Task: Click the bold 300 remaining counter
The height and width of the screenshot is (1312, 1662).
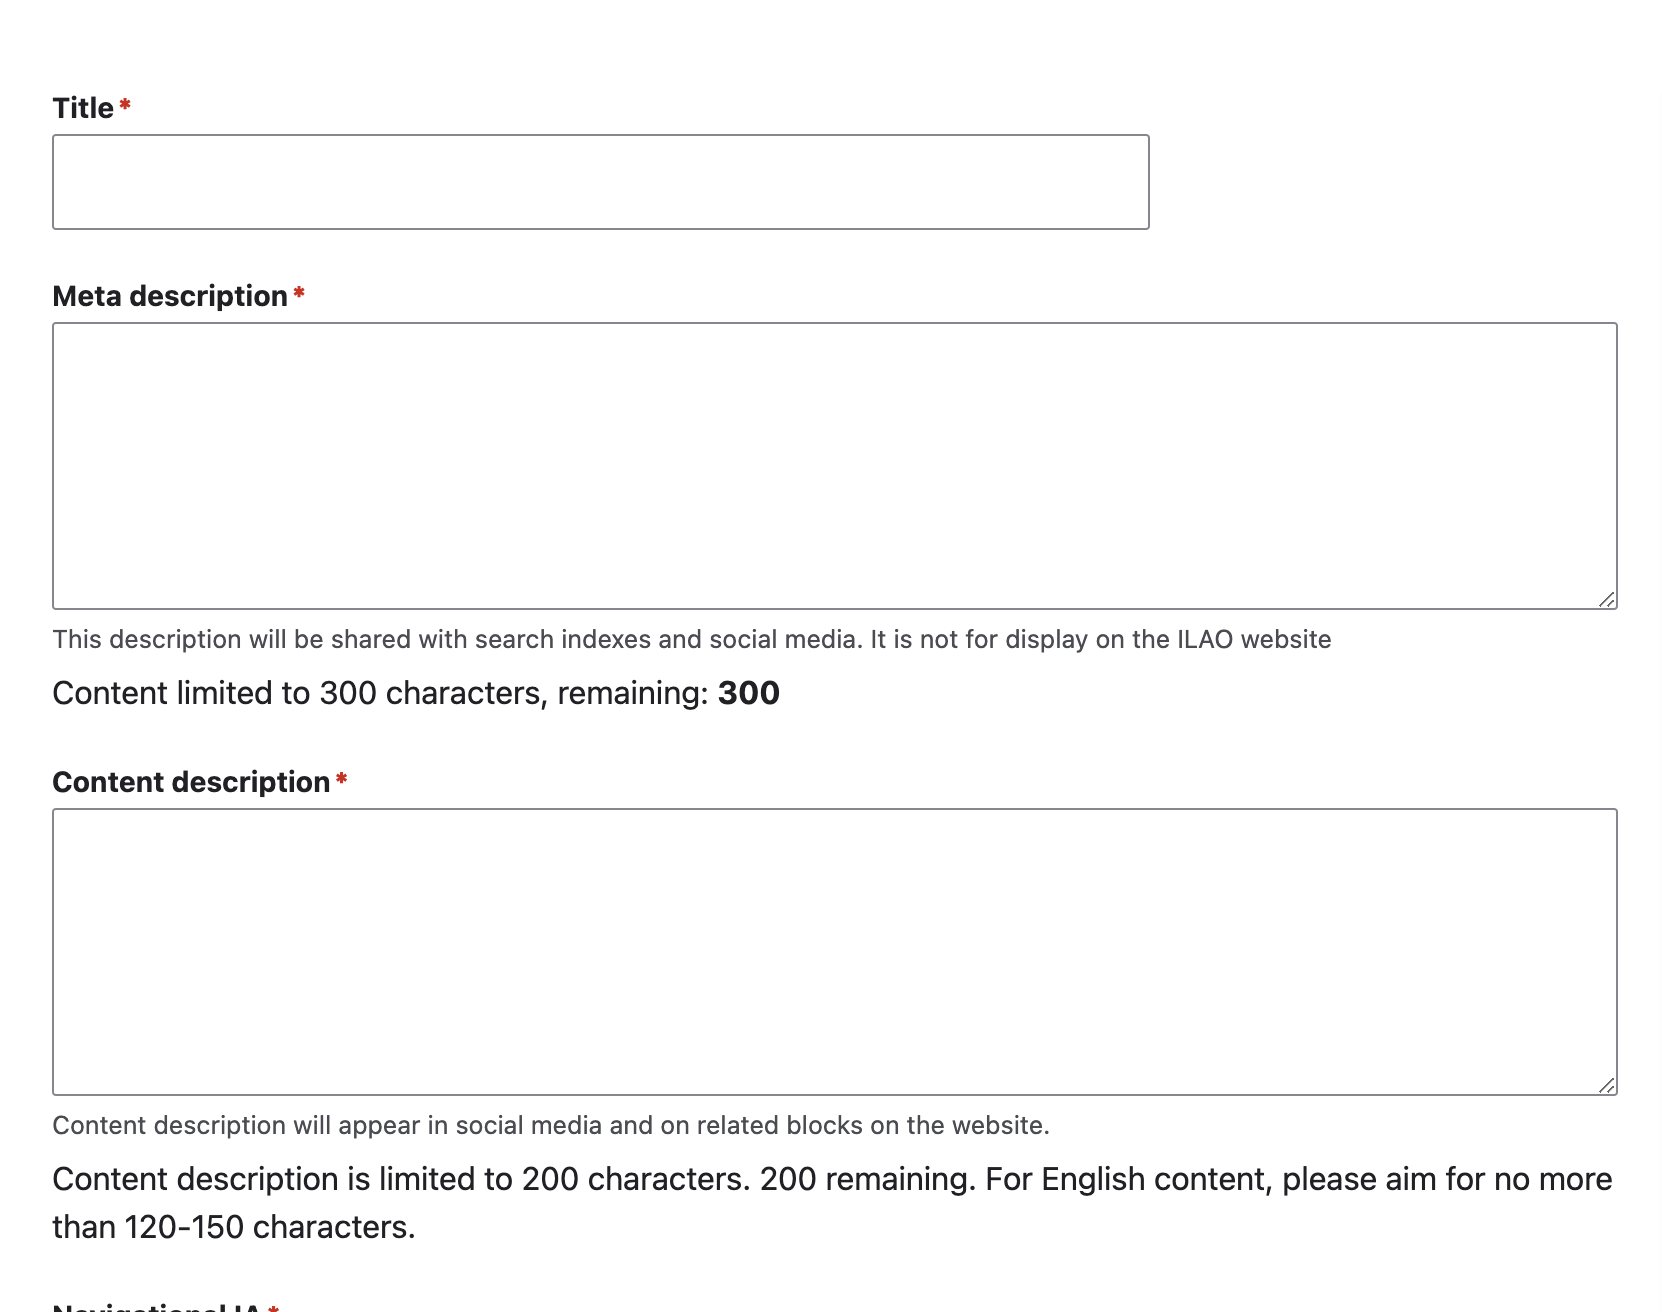Action: tap(749, 693)
